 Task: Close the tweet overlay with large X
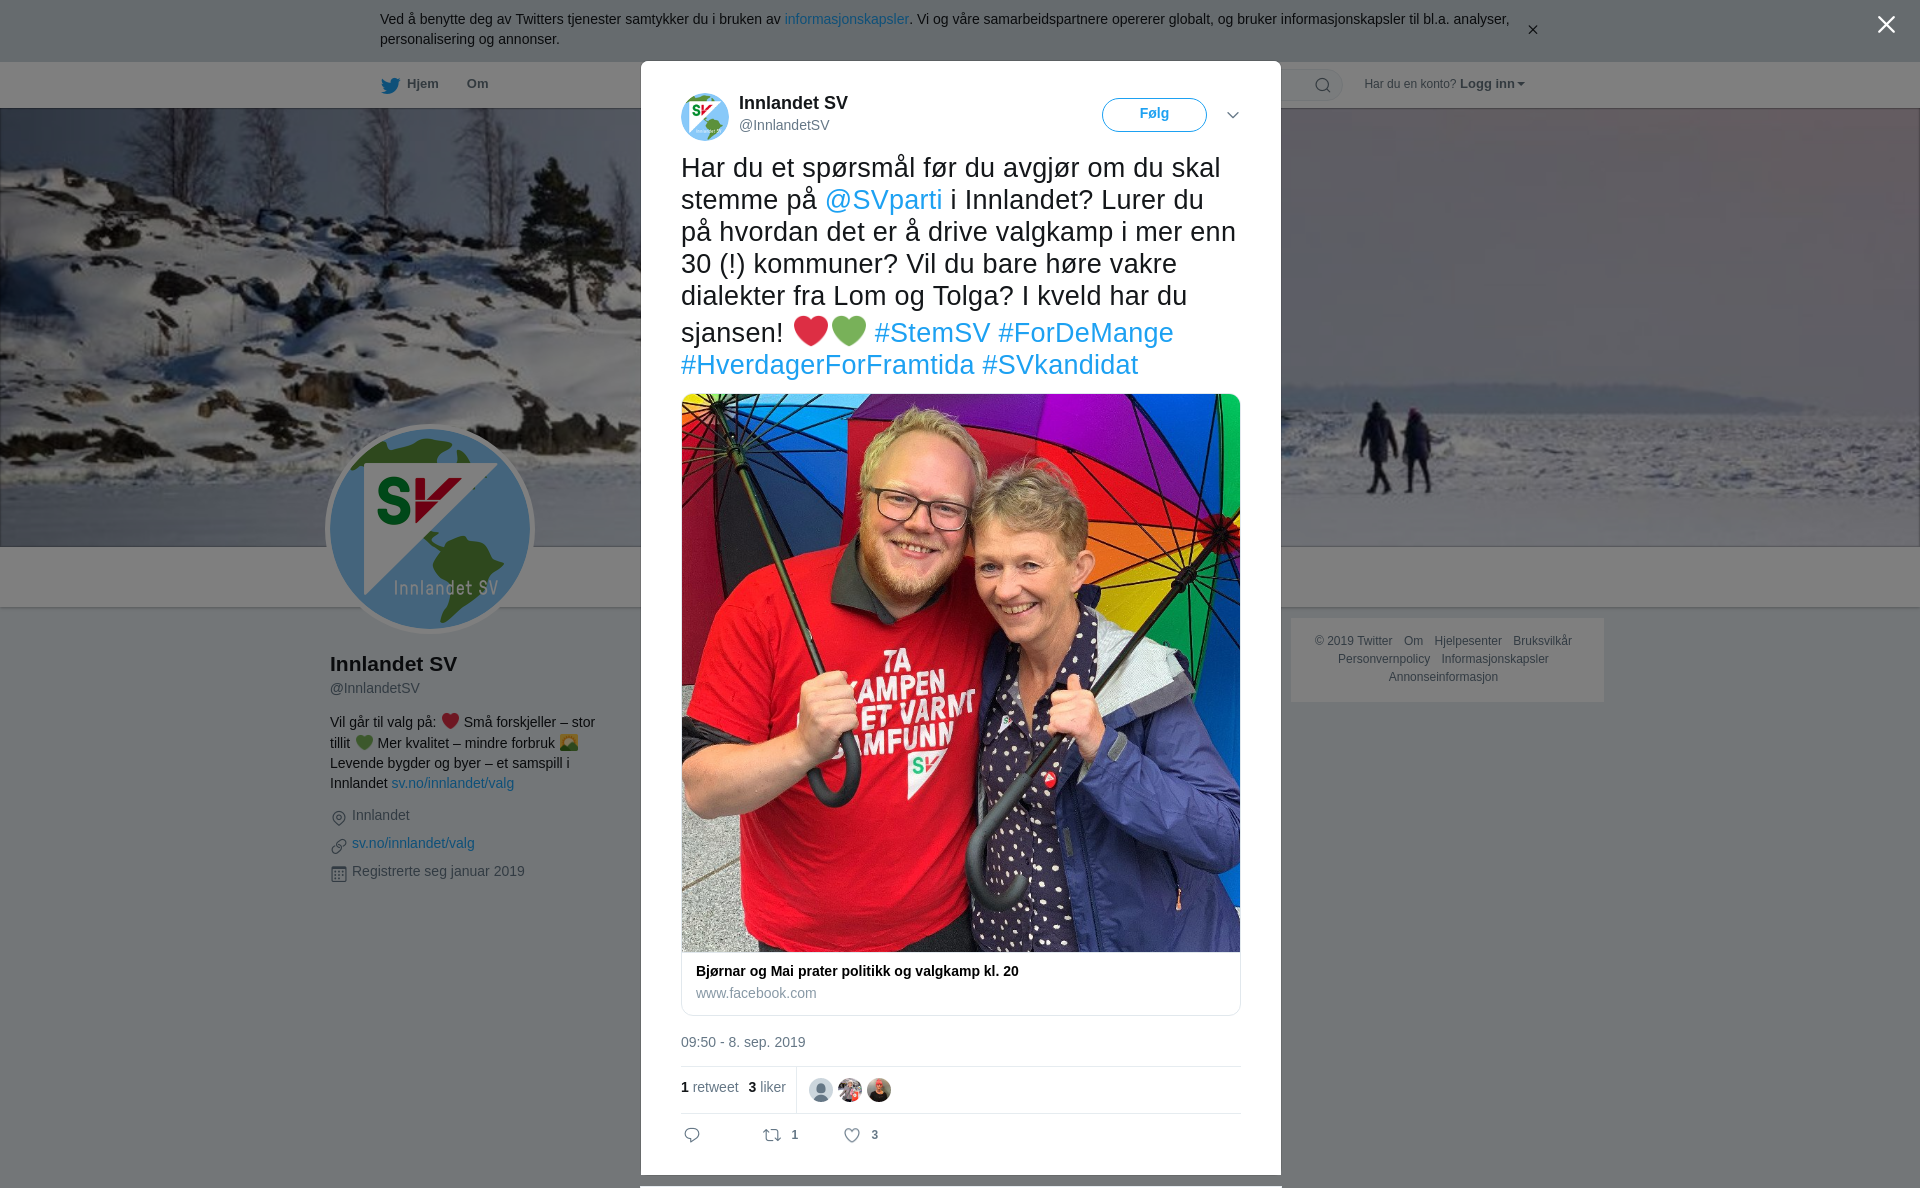coord(1886,25)
